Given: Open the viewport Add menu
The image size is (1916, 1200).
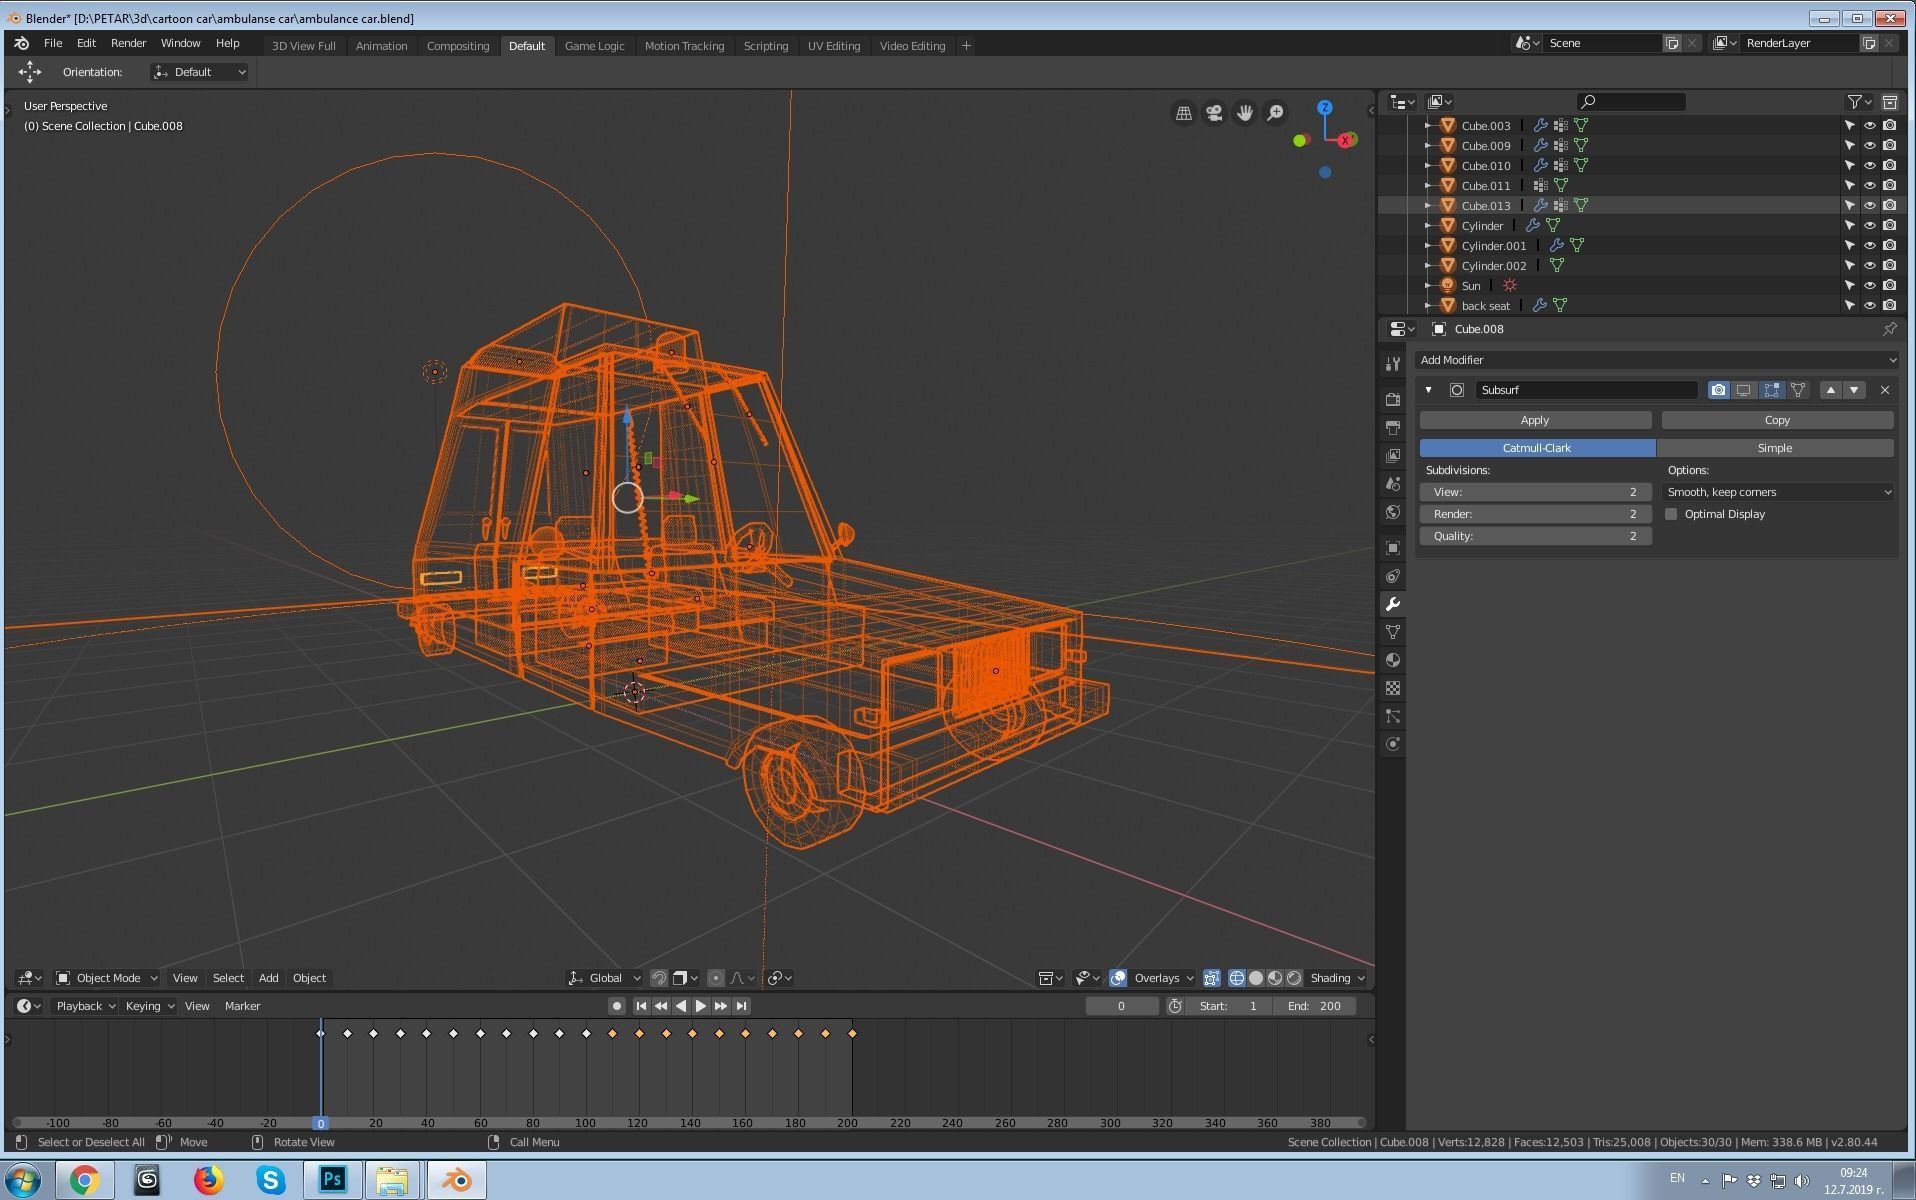Looking at the screenshot, I should click(268, 978).
